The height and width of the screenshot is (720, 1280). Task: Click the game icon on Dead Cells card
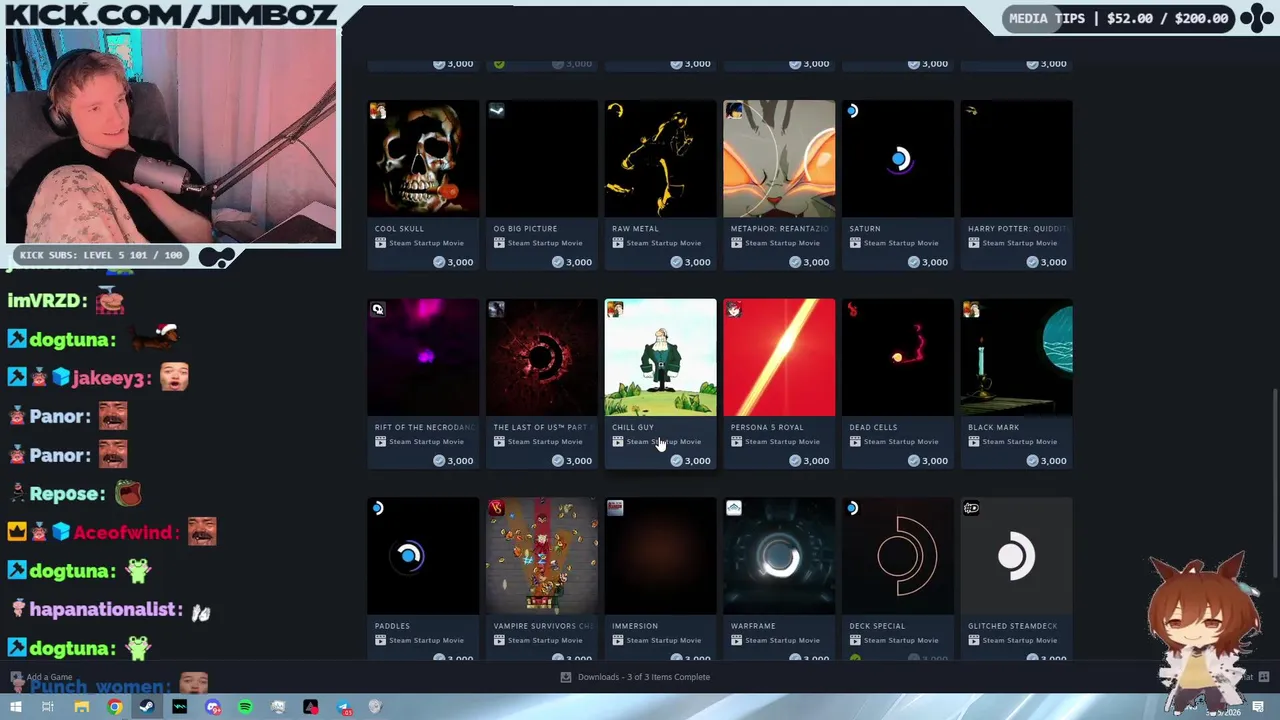click(852, 310)
